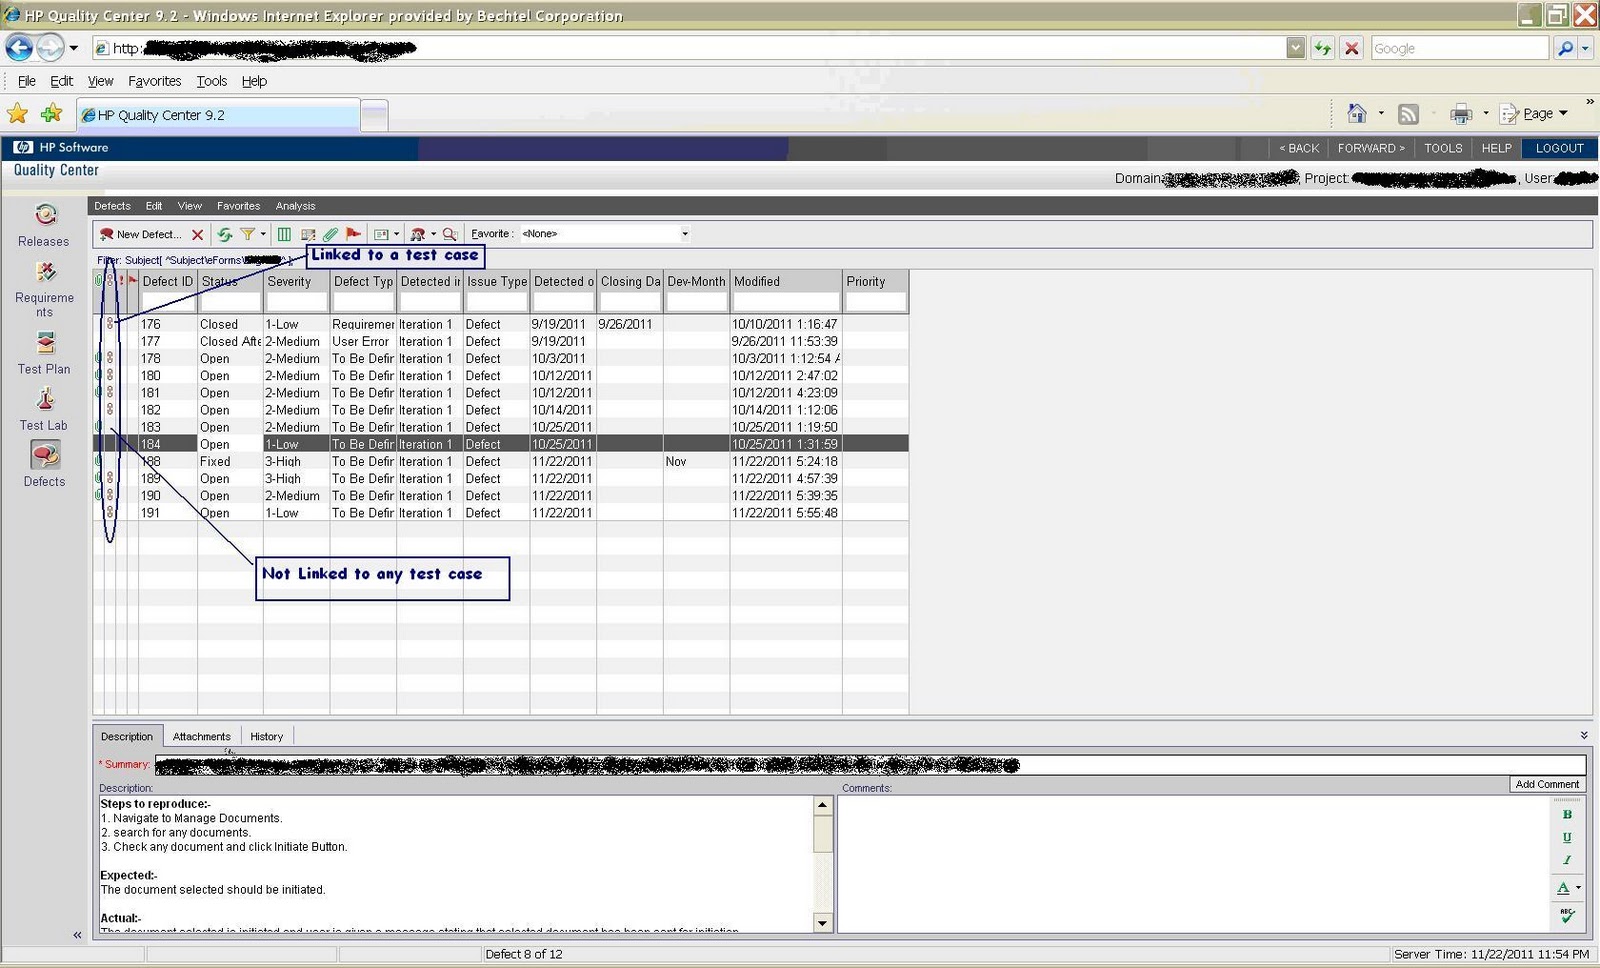Open the Releases module in sidebar
1600x968 pixels.
coord(44,225)
